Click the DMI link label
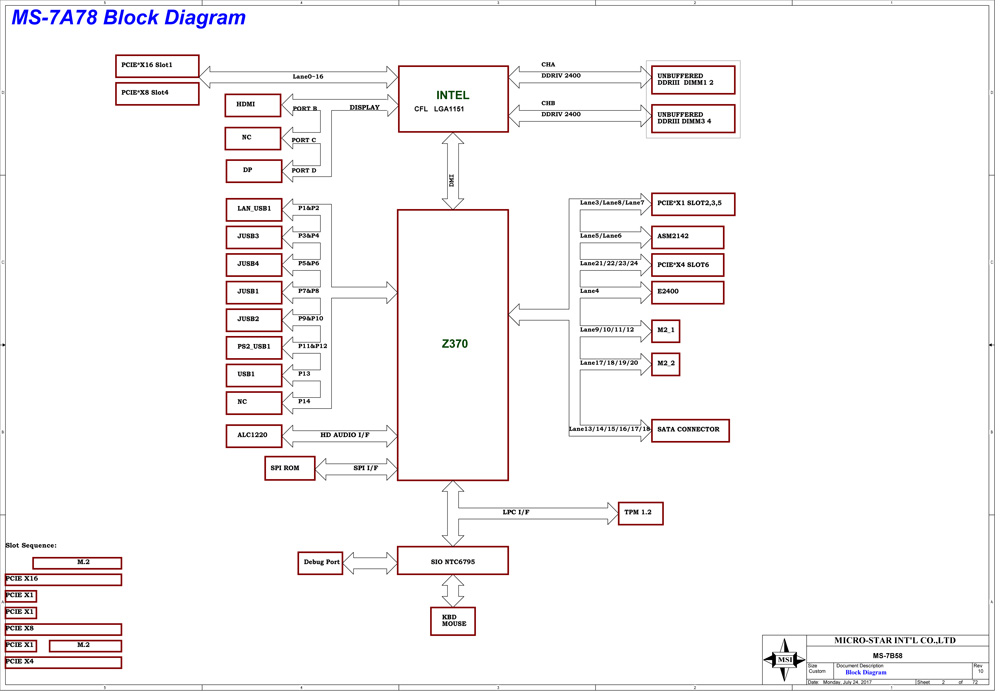The height and width of the screenshot is (691, 1000). [452, 181]
